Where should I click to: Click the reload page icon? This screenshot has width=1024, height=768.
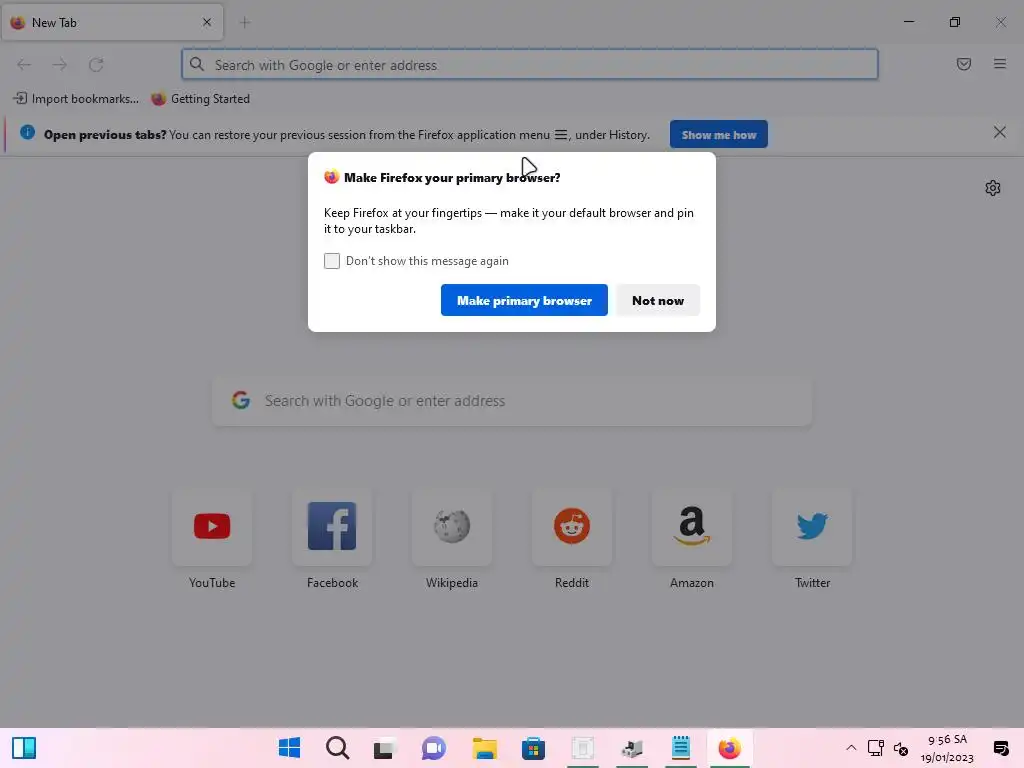pyautogui.click(x=96, y=65)
